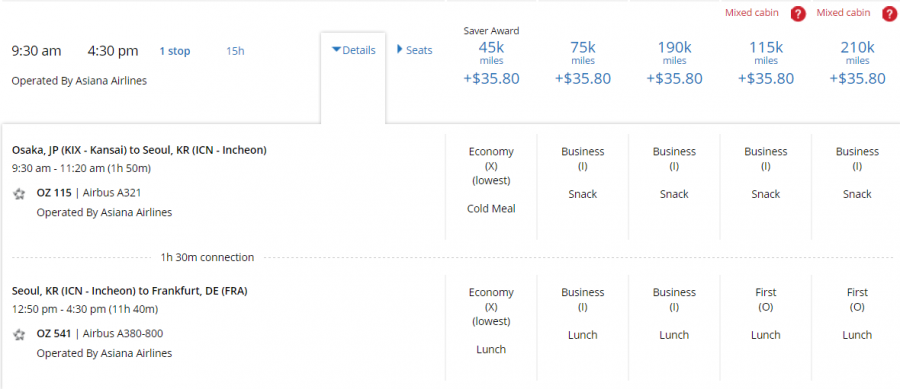900x389 pixels.
Task: Click First (O) cabin under 115k column
Action: pos(766,299)
